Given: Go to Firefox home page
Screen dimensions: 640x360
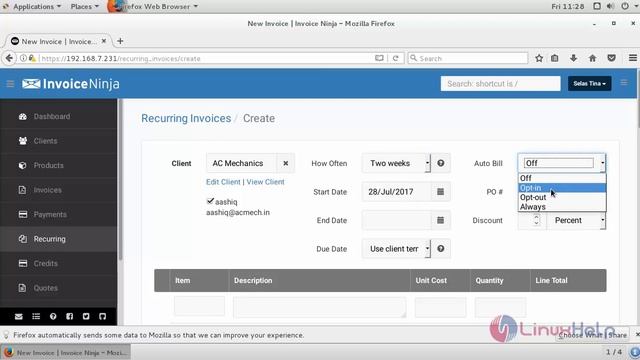Looking at the screenshot, I should (592, 58).
